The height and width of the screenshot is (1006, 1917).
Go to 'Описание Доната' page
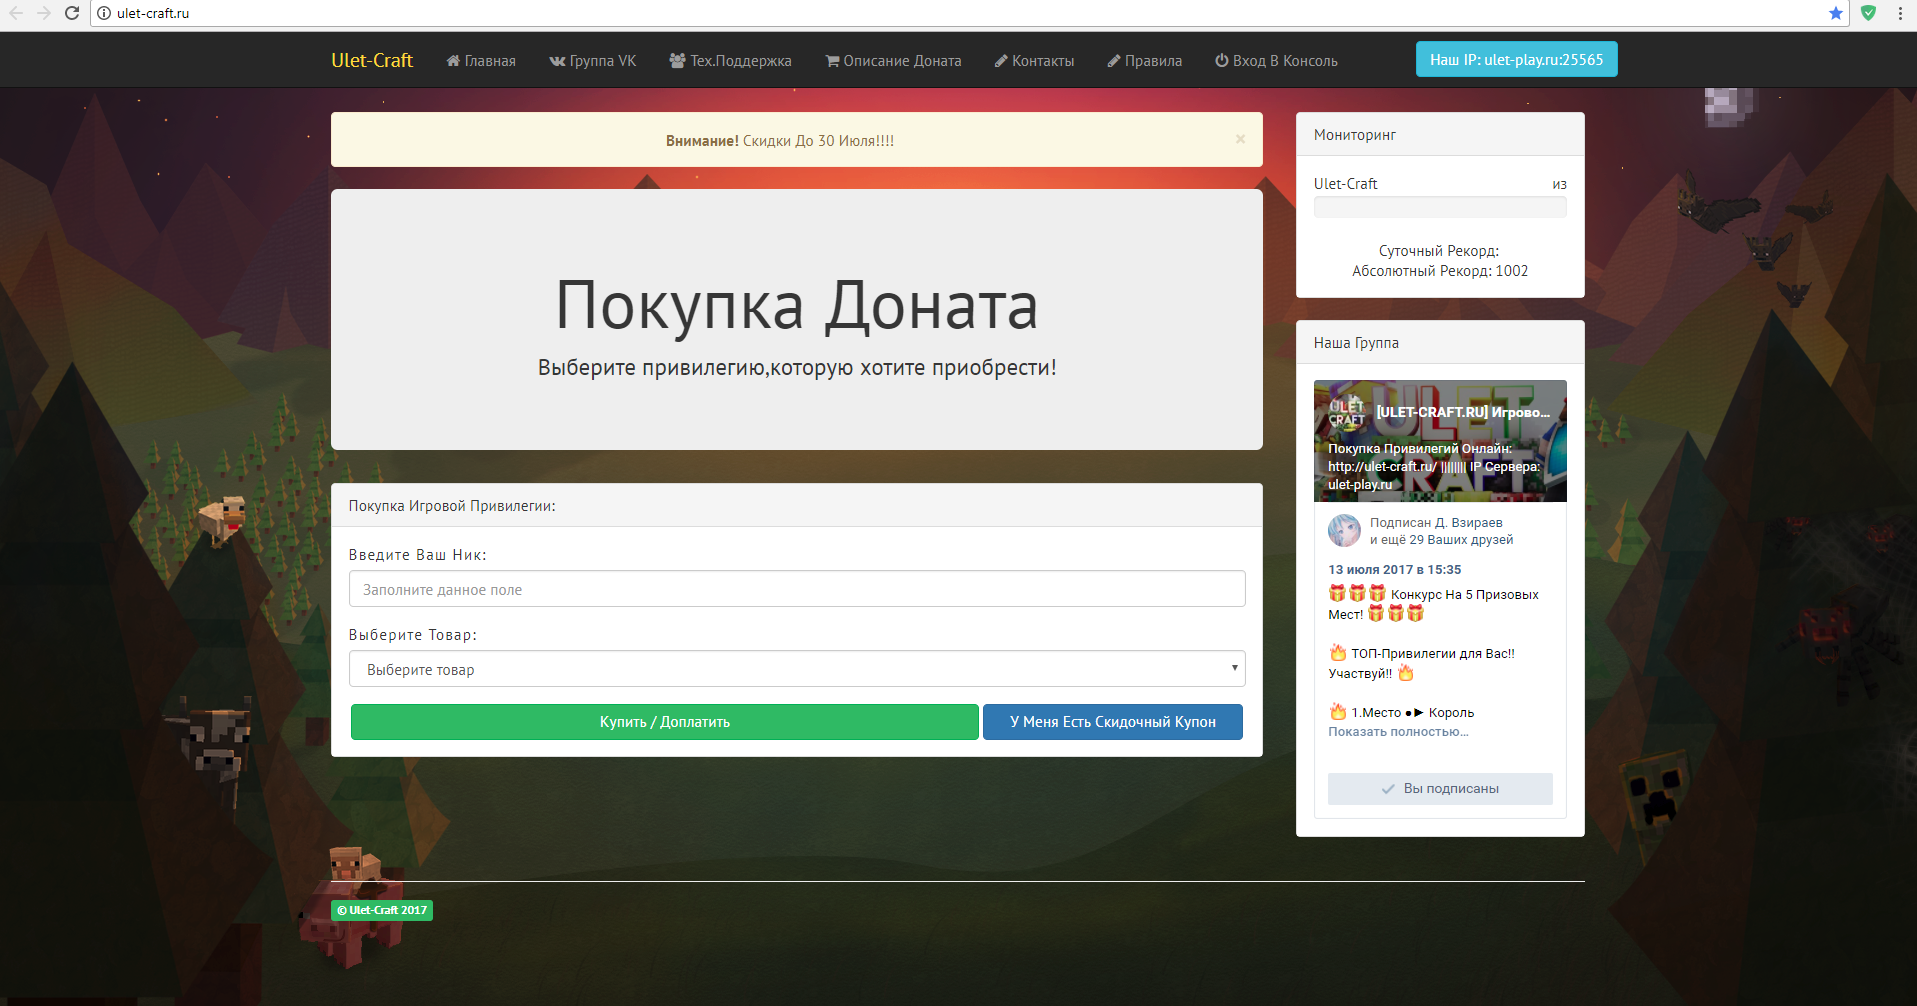[893, 61]
